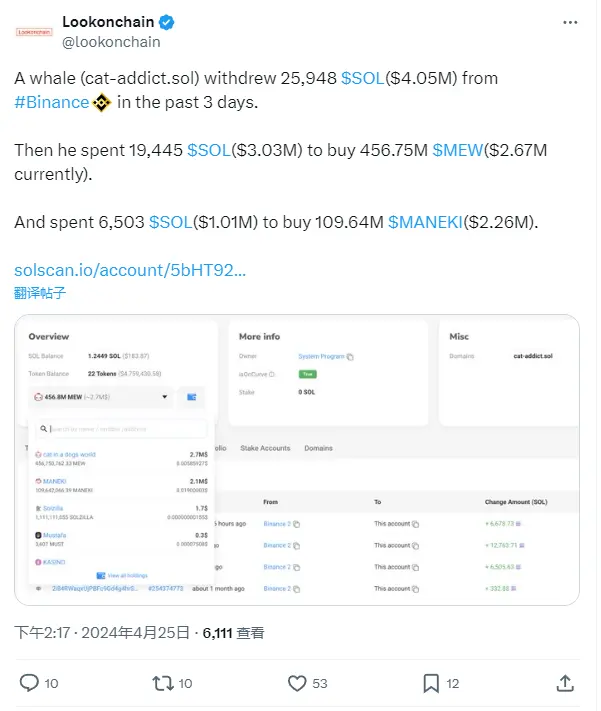The image size is (601, 711).
Task: Click the Lookonchain profile avatar
Action: [34, 31]
